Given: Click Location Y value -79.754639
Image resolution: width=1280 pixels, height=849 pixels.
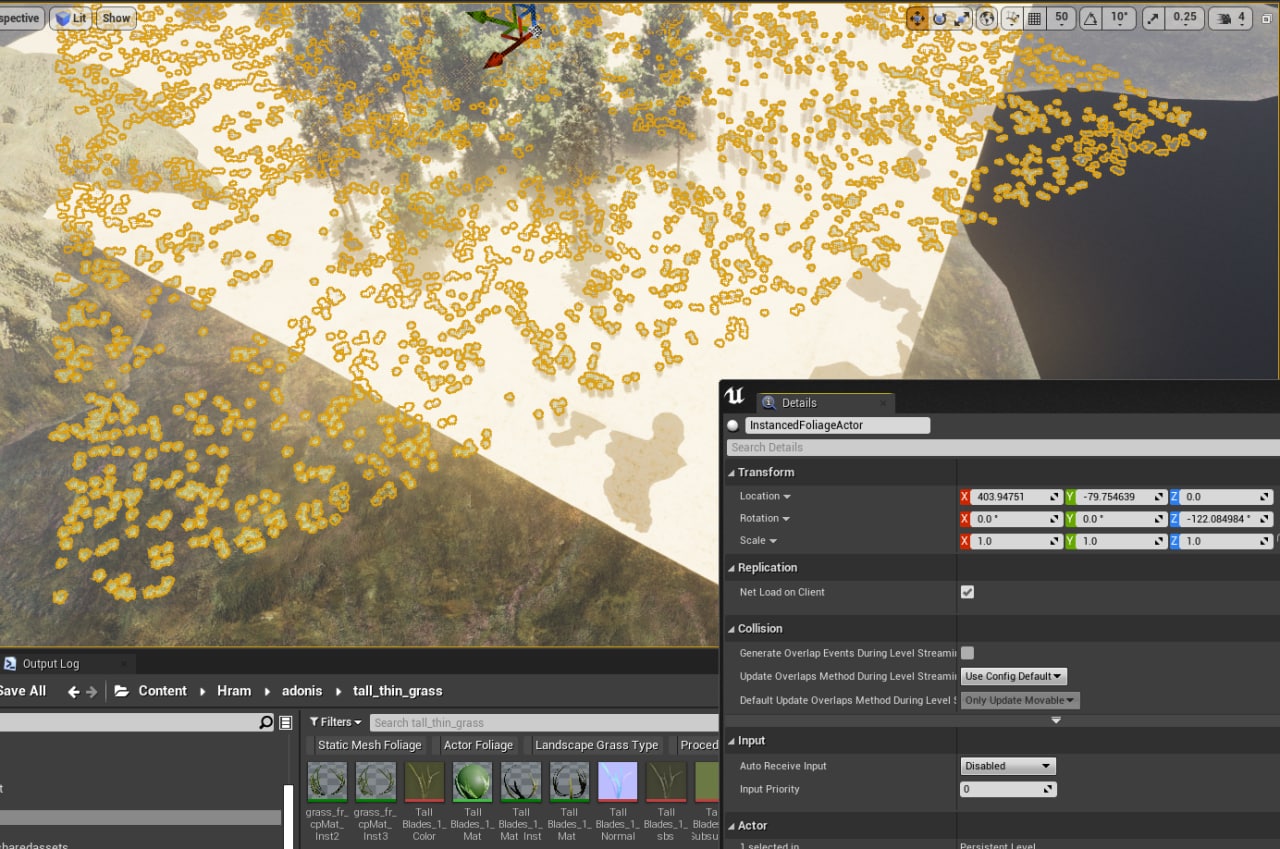Looking at the screenshot, I should click(1123, 496).
